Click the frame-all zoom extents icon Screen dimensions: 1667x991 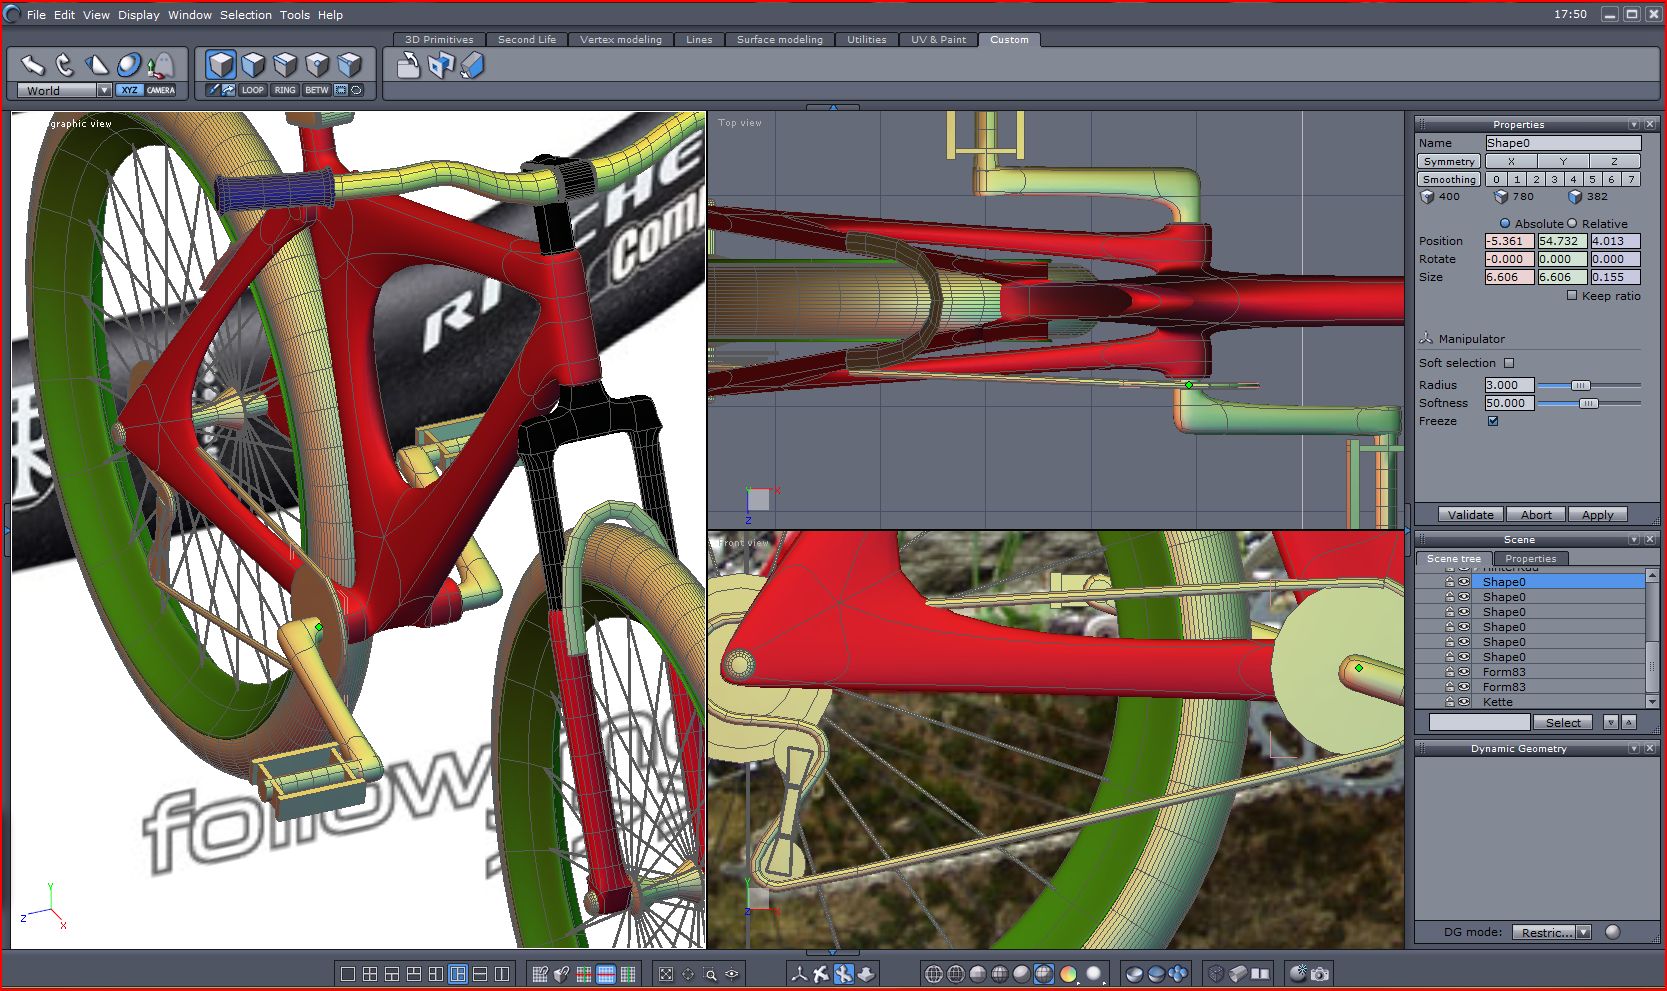tap(666, 974)
